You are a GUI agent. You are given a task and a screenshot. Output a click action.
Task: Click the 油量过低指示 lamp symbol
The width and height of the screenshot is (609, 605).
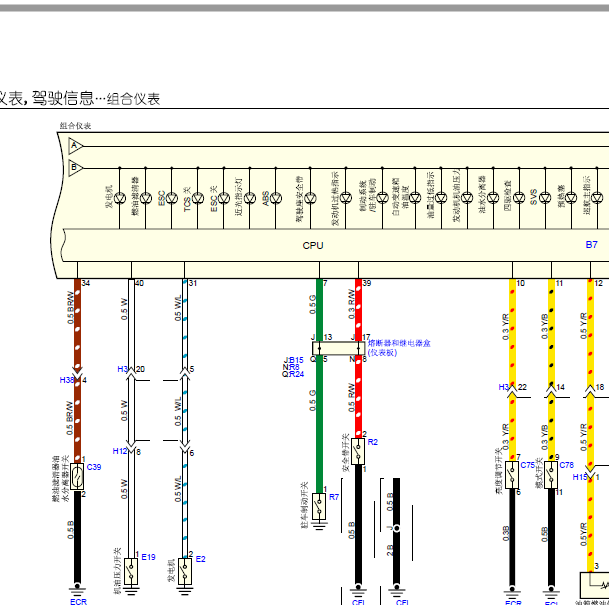point(441,198)
